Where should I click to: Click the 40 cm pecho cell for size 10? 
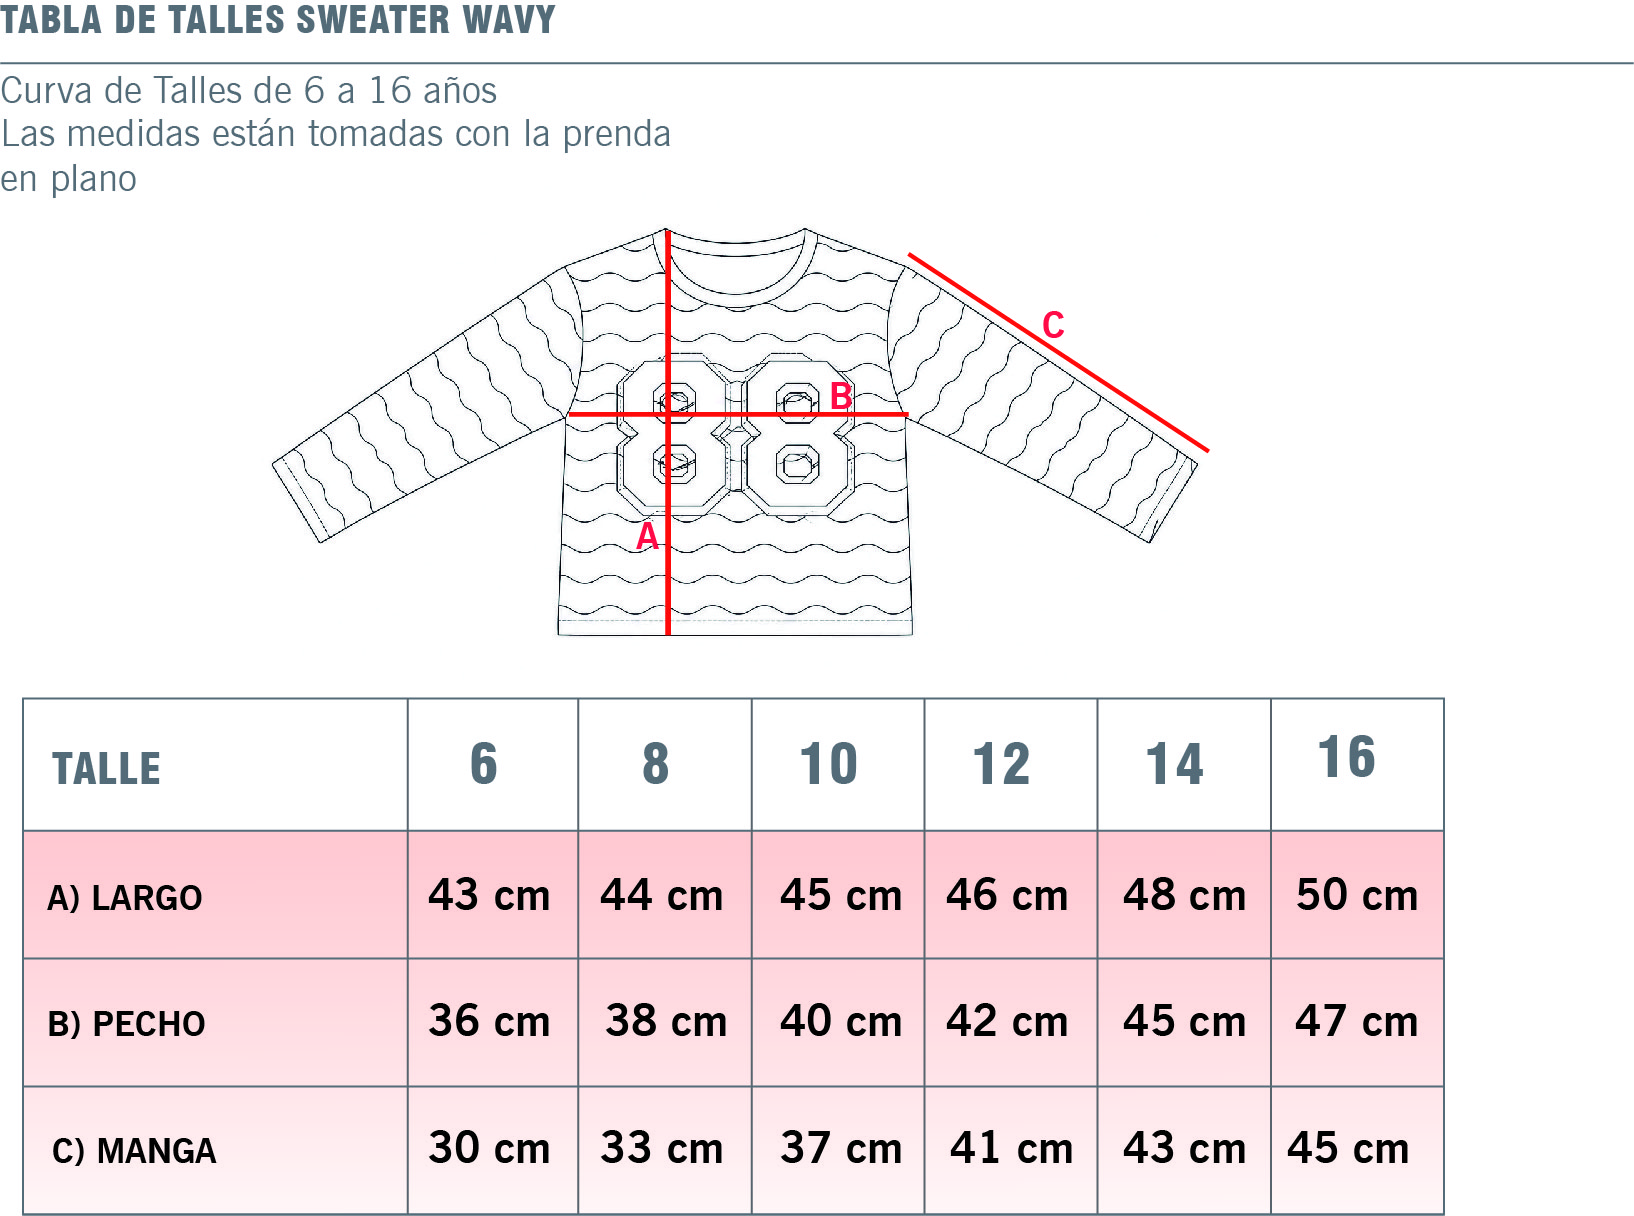pyautogui.click(x=838, y=1022)
